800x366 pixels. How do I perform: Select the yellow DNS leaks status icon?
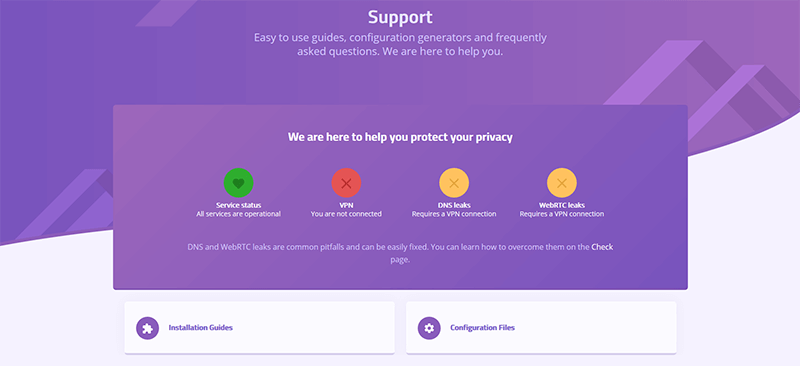click(454, 183)
